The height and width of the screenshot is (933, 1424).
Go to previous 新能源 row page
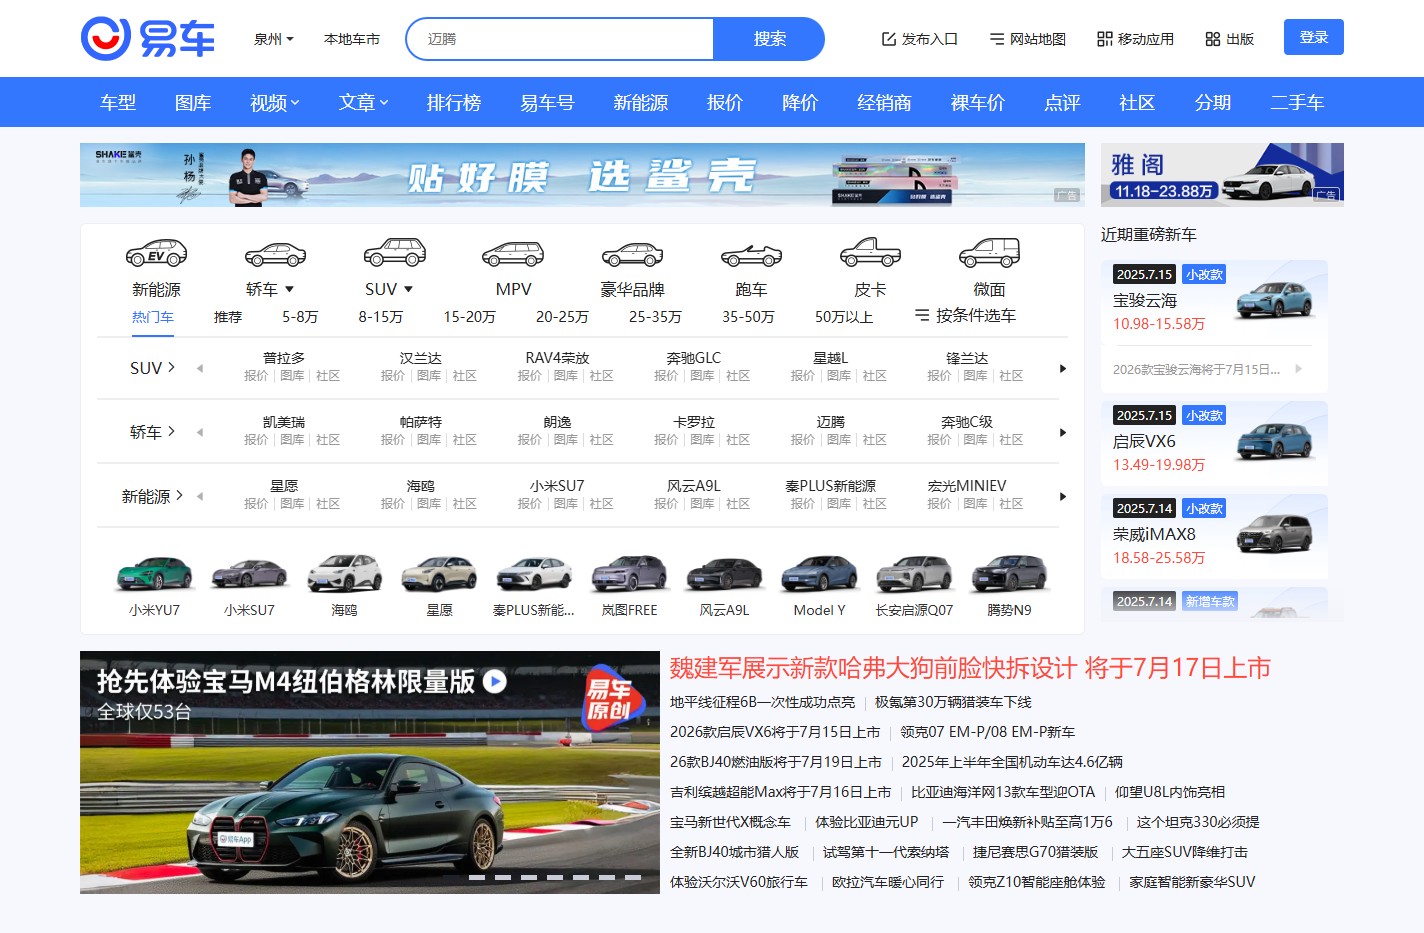tap(200, 496)
